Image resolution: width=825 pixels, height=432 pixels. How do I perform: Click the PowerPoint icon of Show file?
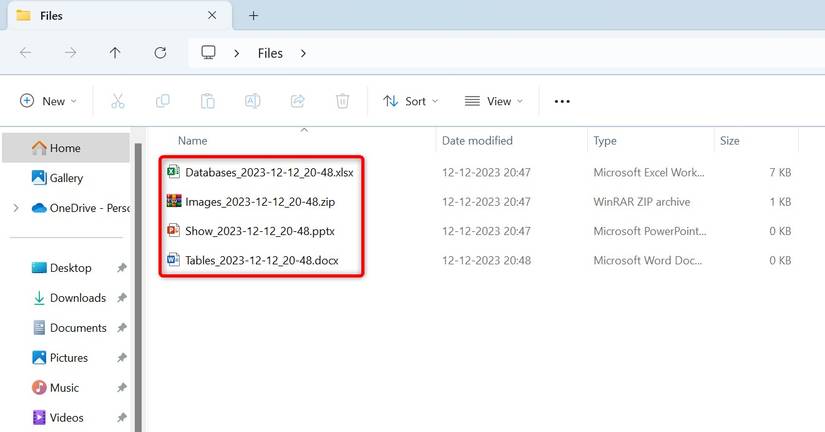173,230
